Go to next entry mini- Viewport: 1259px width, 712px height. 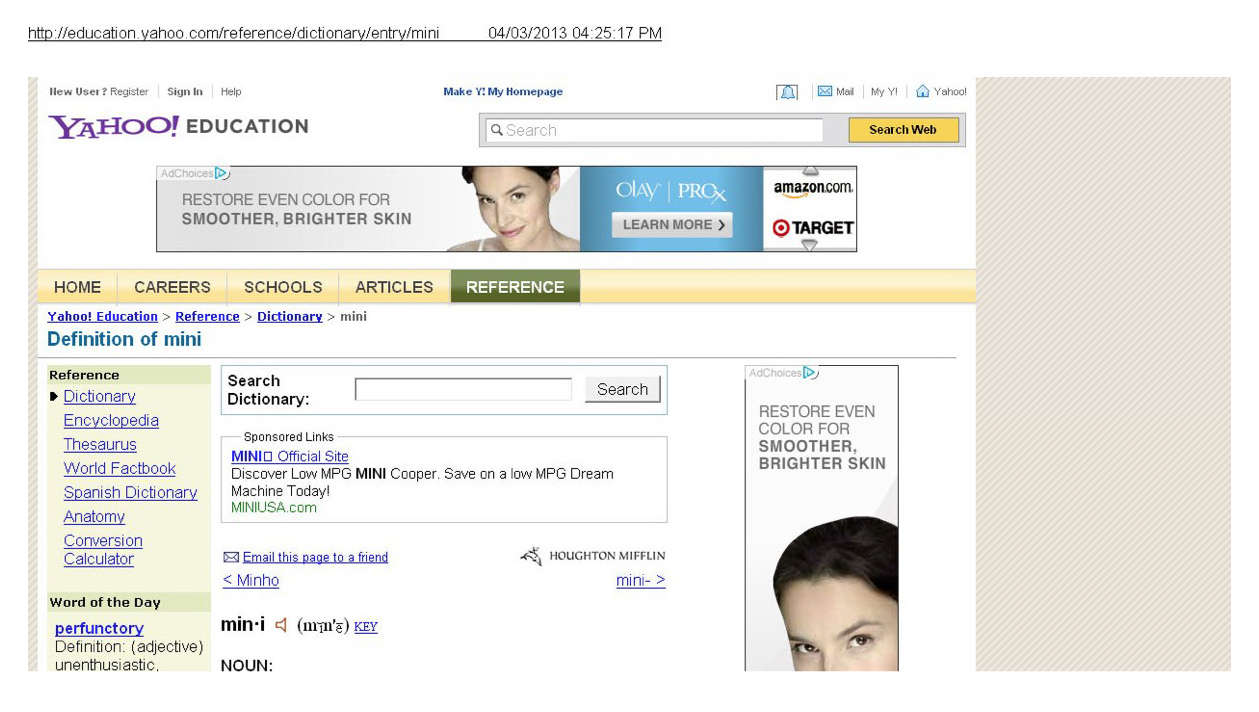tap(640, 580)
